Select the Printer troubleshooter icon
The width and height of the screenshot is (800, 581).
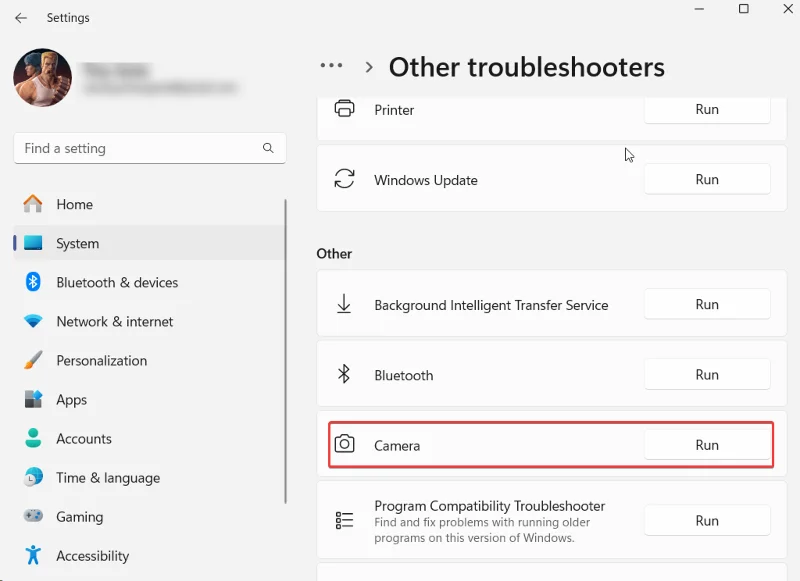tap(345, 110)
